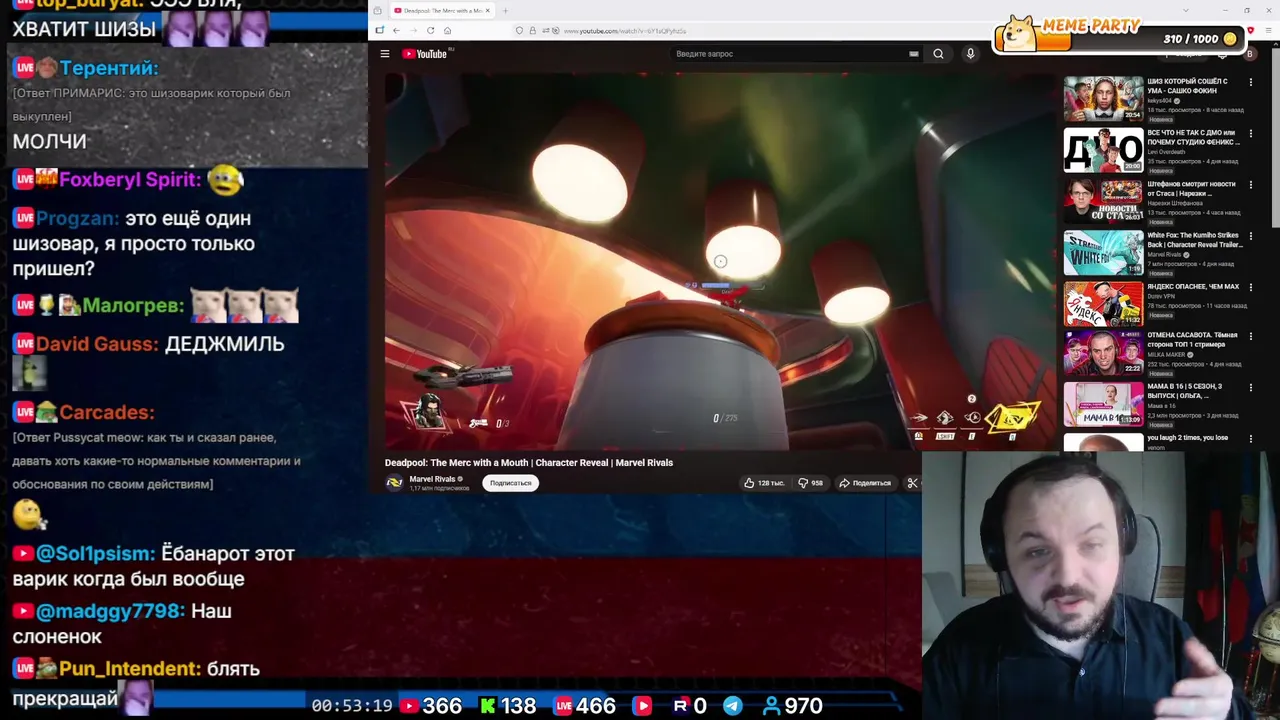Go forward in the browser
The height and width of the screenshot is (720, 1280).
point(413,31)
